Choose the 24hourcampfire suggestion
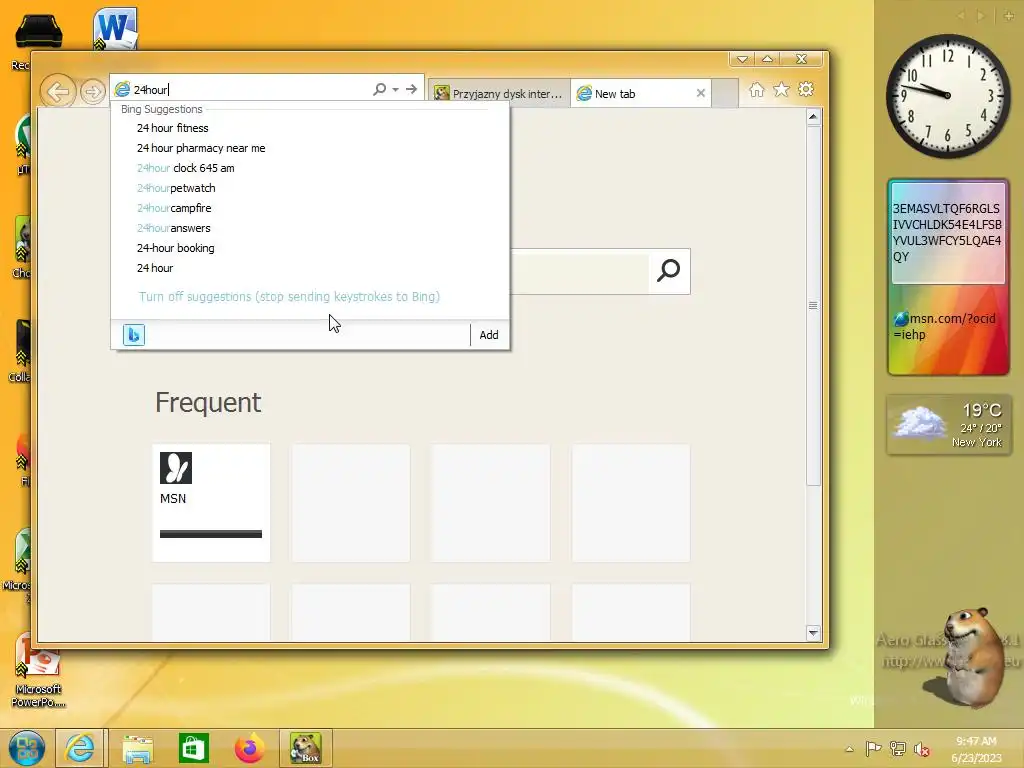Screen dimensions: 1024x768 (x=310, y=208)
